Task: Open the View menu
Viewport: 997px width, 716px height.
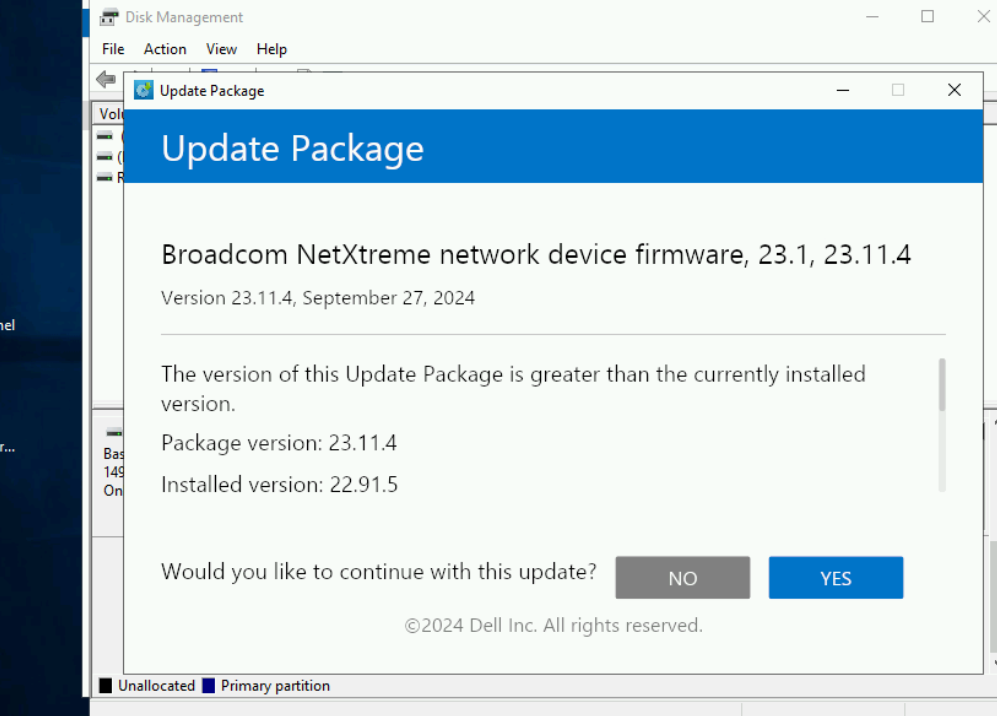Action: tap(221, 49)
